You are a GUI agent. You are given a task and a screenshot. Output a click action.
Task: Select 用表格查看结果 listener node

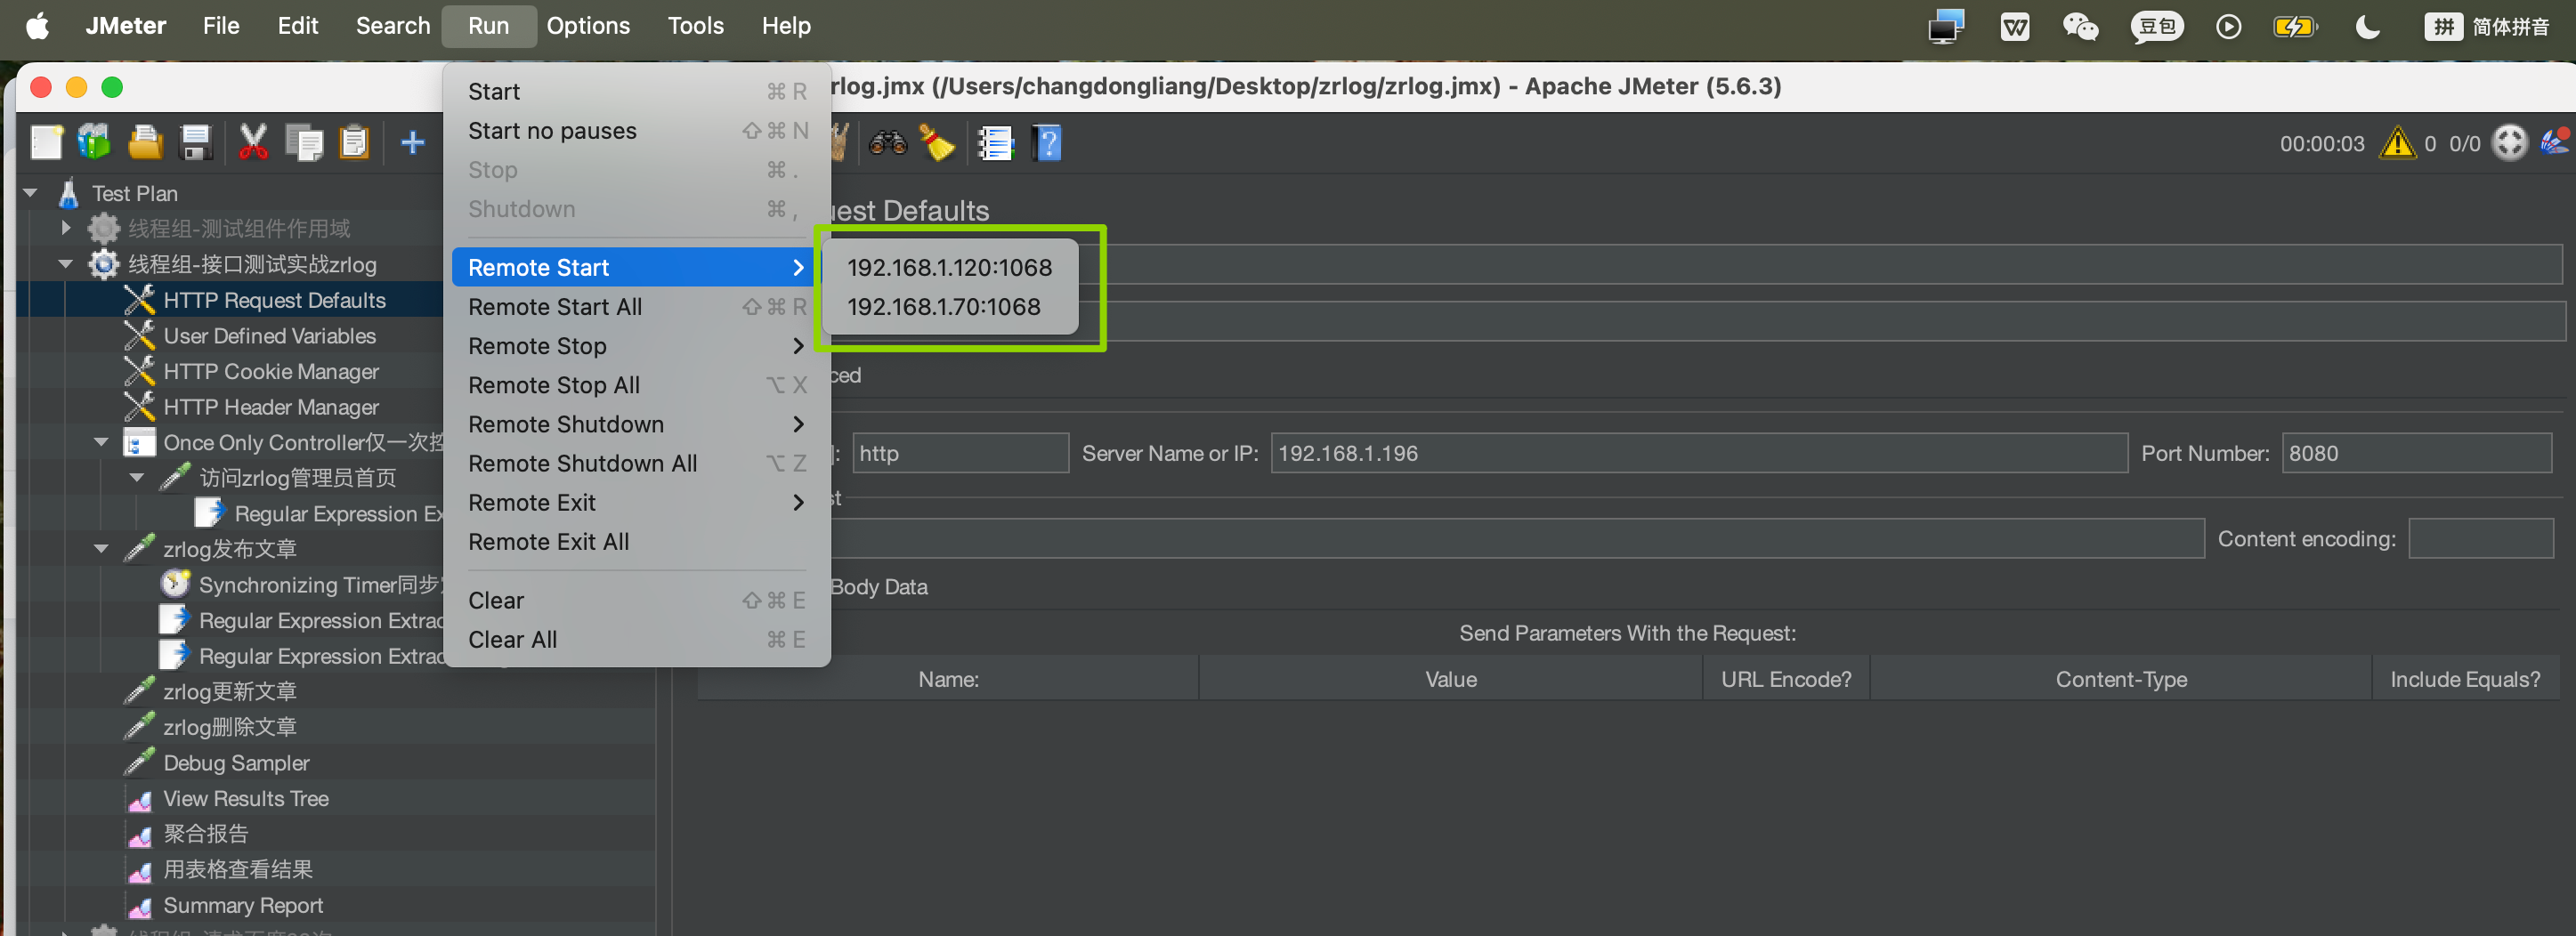pos(238,869)
